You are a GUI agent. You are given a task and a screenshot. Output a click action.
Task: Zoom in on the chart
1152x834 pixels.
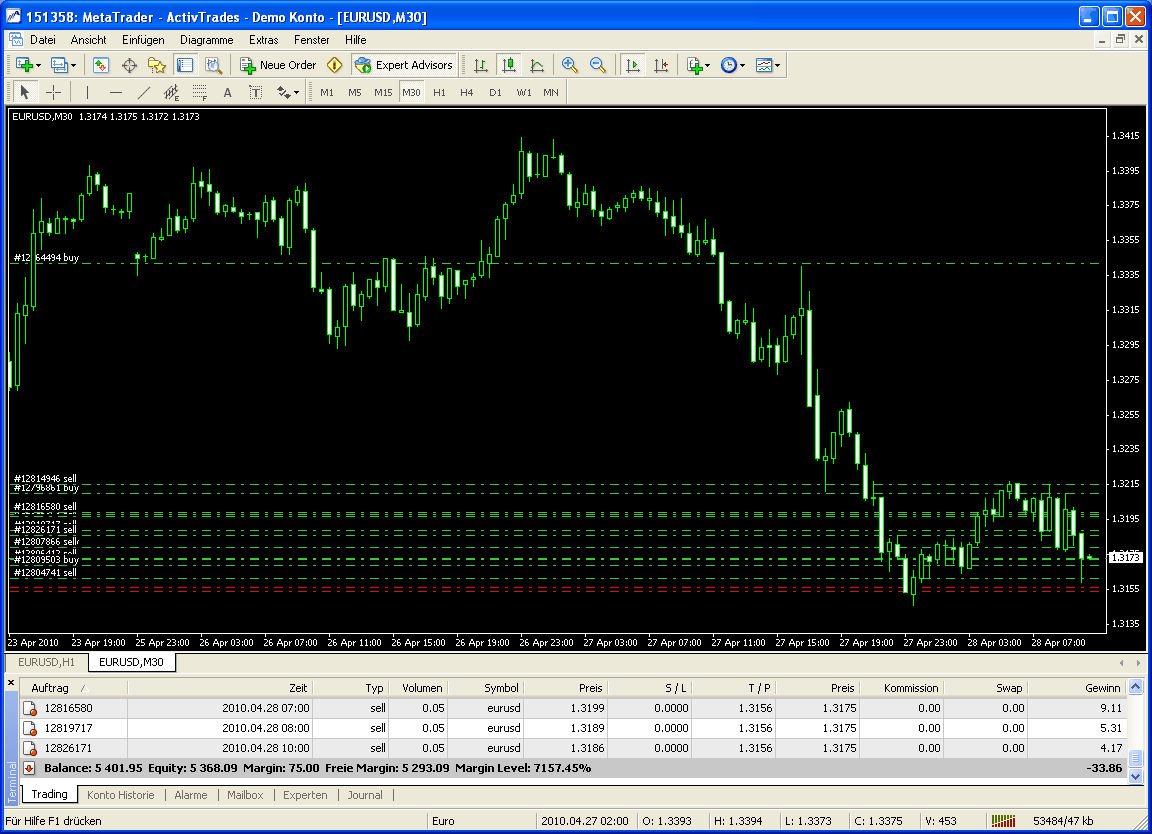(x=570, y=65)
